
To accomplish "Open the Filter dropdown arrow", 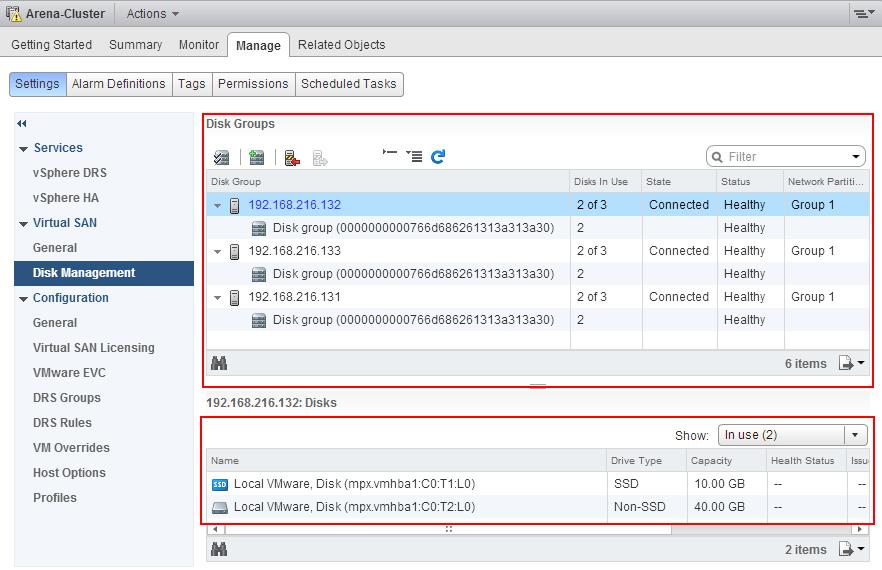I will coord(856,156).
